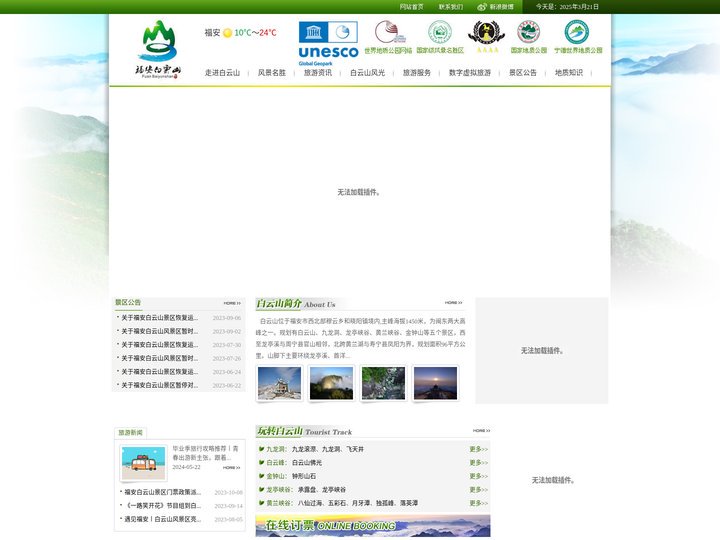Click 更多>> on the 黄兰峡谷 row
Viewport: 720px width, 540px height.
pyautogui.click(x=478, y=503)
